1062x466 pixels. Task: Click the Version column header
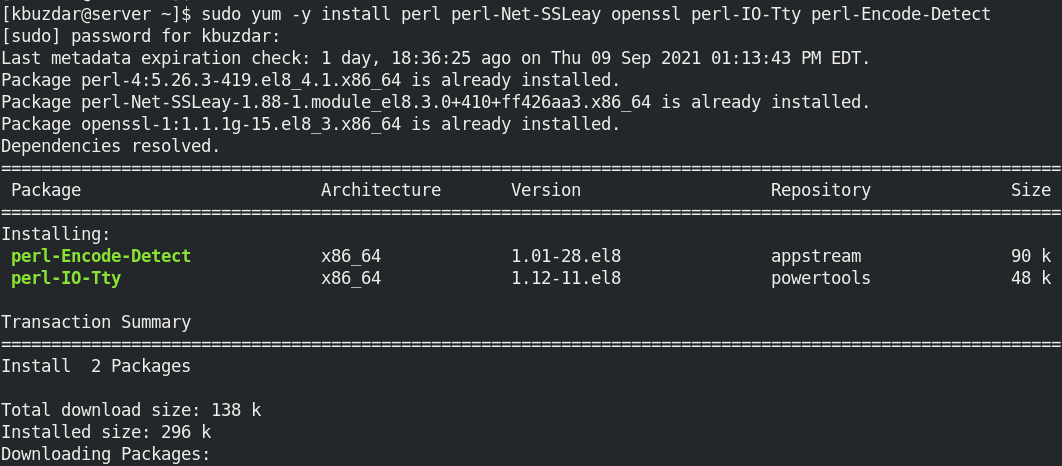[545, 190]
